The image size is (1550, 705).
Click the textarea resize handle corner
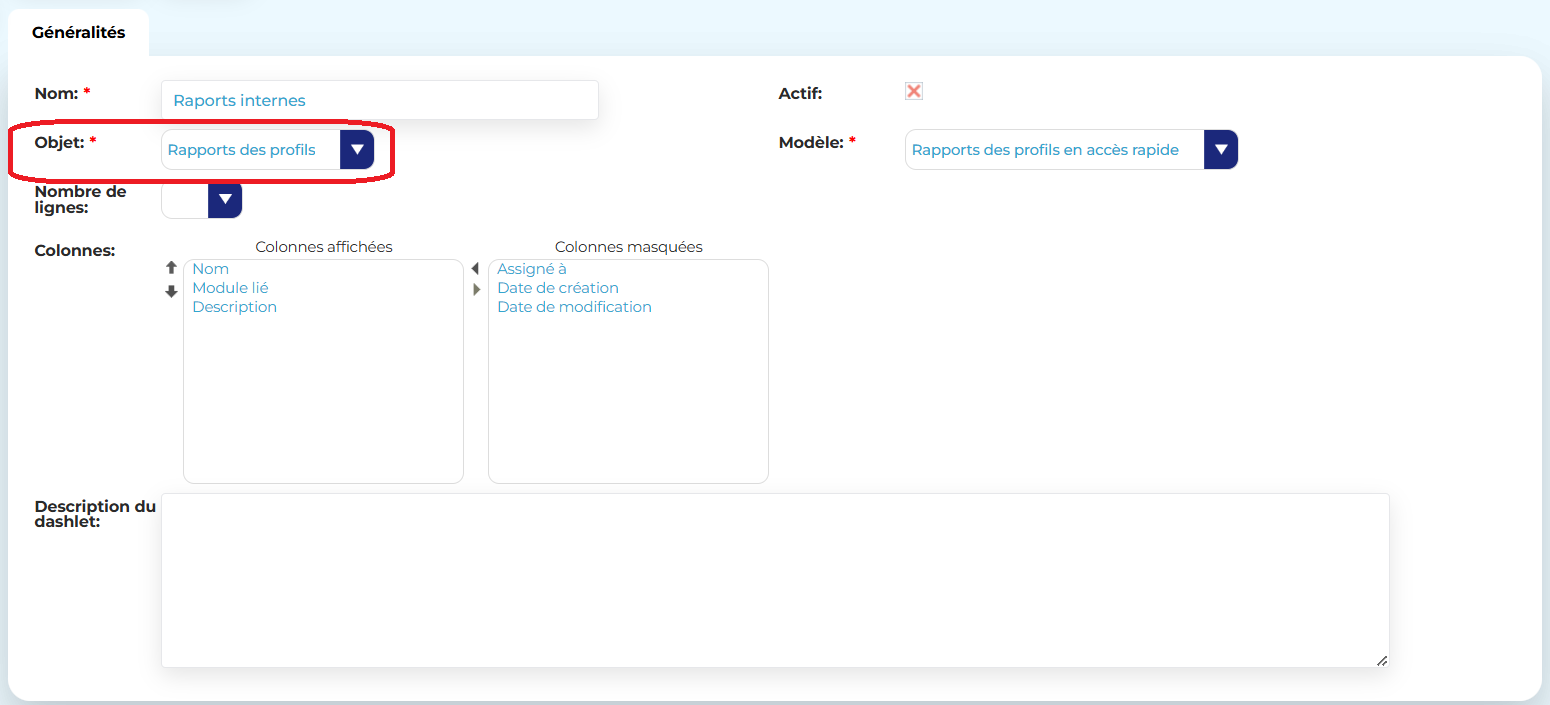point(1382,660)
